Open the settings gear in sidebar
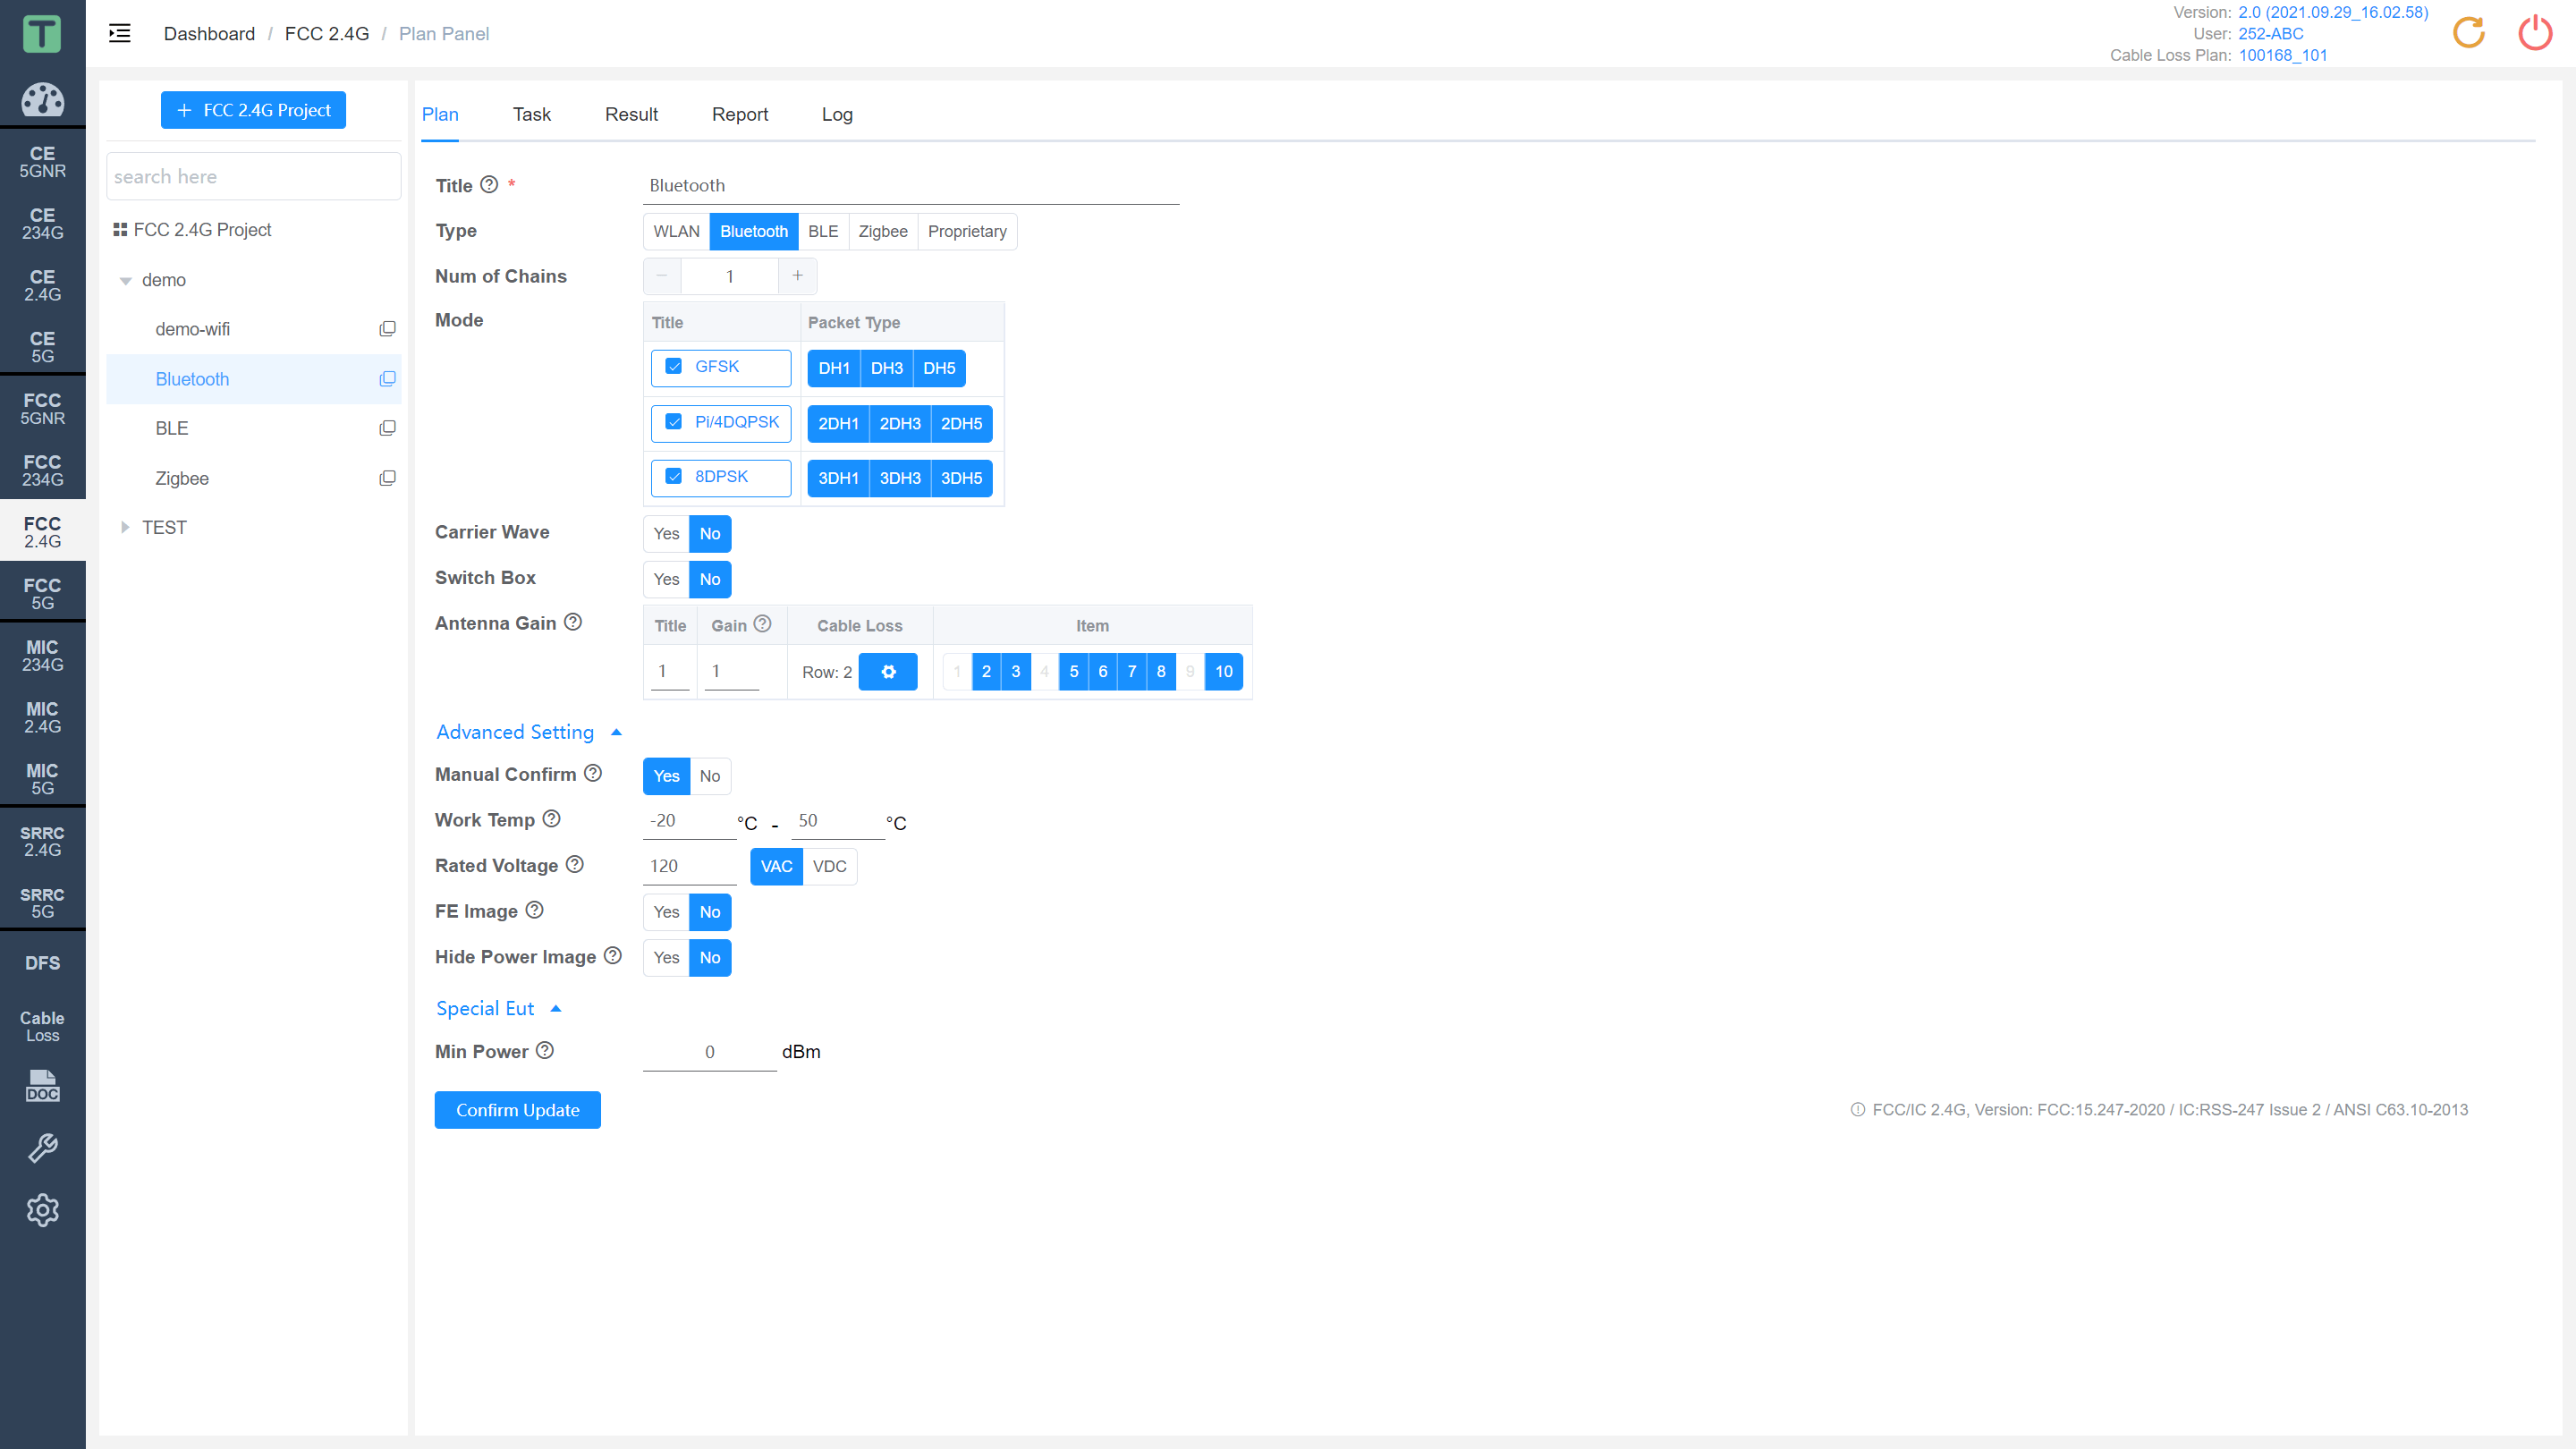 click(42, 1210)
